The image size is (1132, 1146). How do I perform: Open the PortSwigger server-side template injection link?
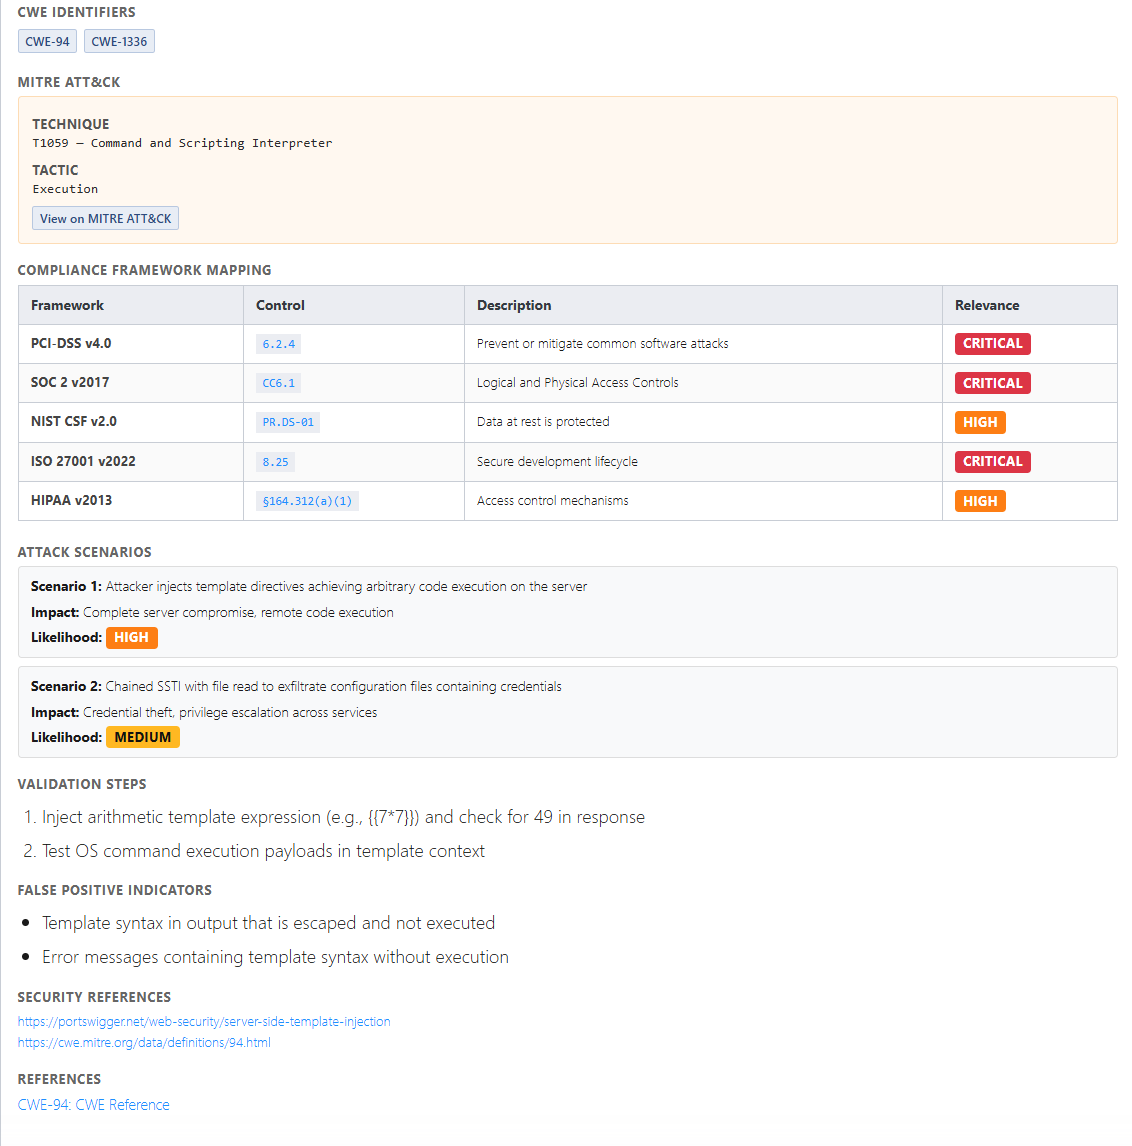click(204, 1021)
